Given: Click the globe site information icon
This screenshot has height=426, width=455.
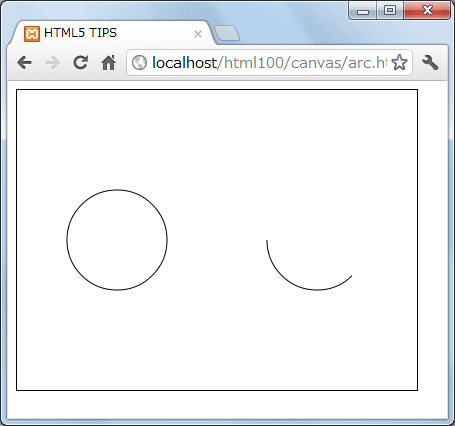Looking at the screenshot, I should [x=139, y=62].
